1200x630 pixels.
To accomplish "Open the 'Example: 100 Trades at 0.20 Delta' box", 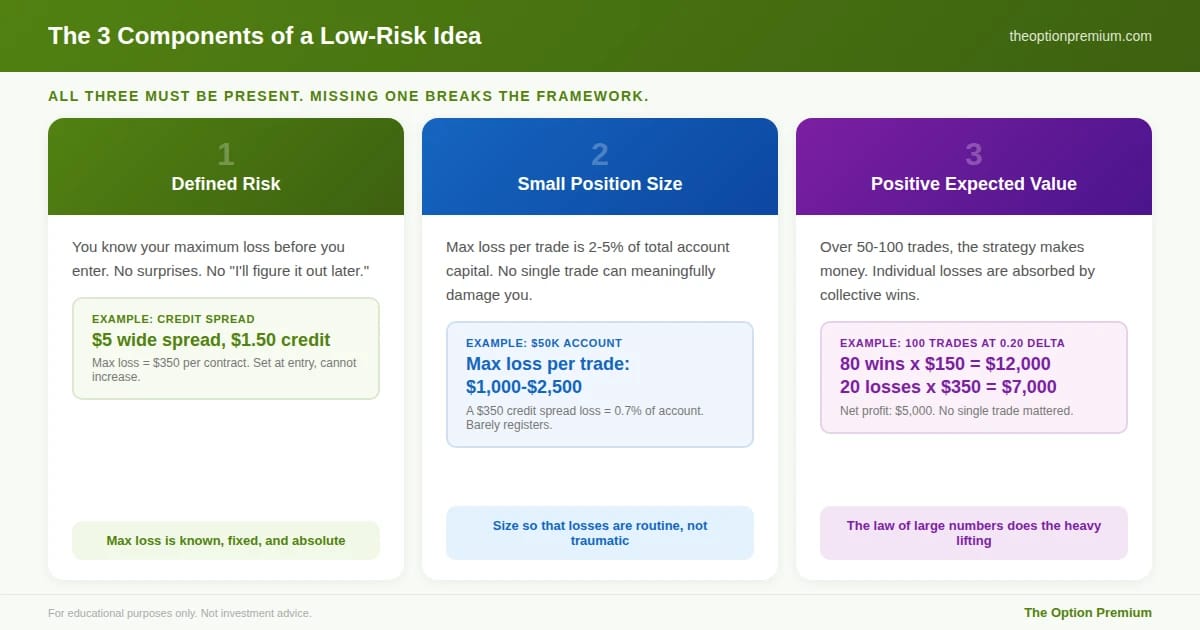I will pos(974,377).
